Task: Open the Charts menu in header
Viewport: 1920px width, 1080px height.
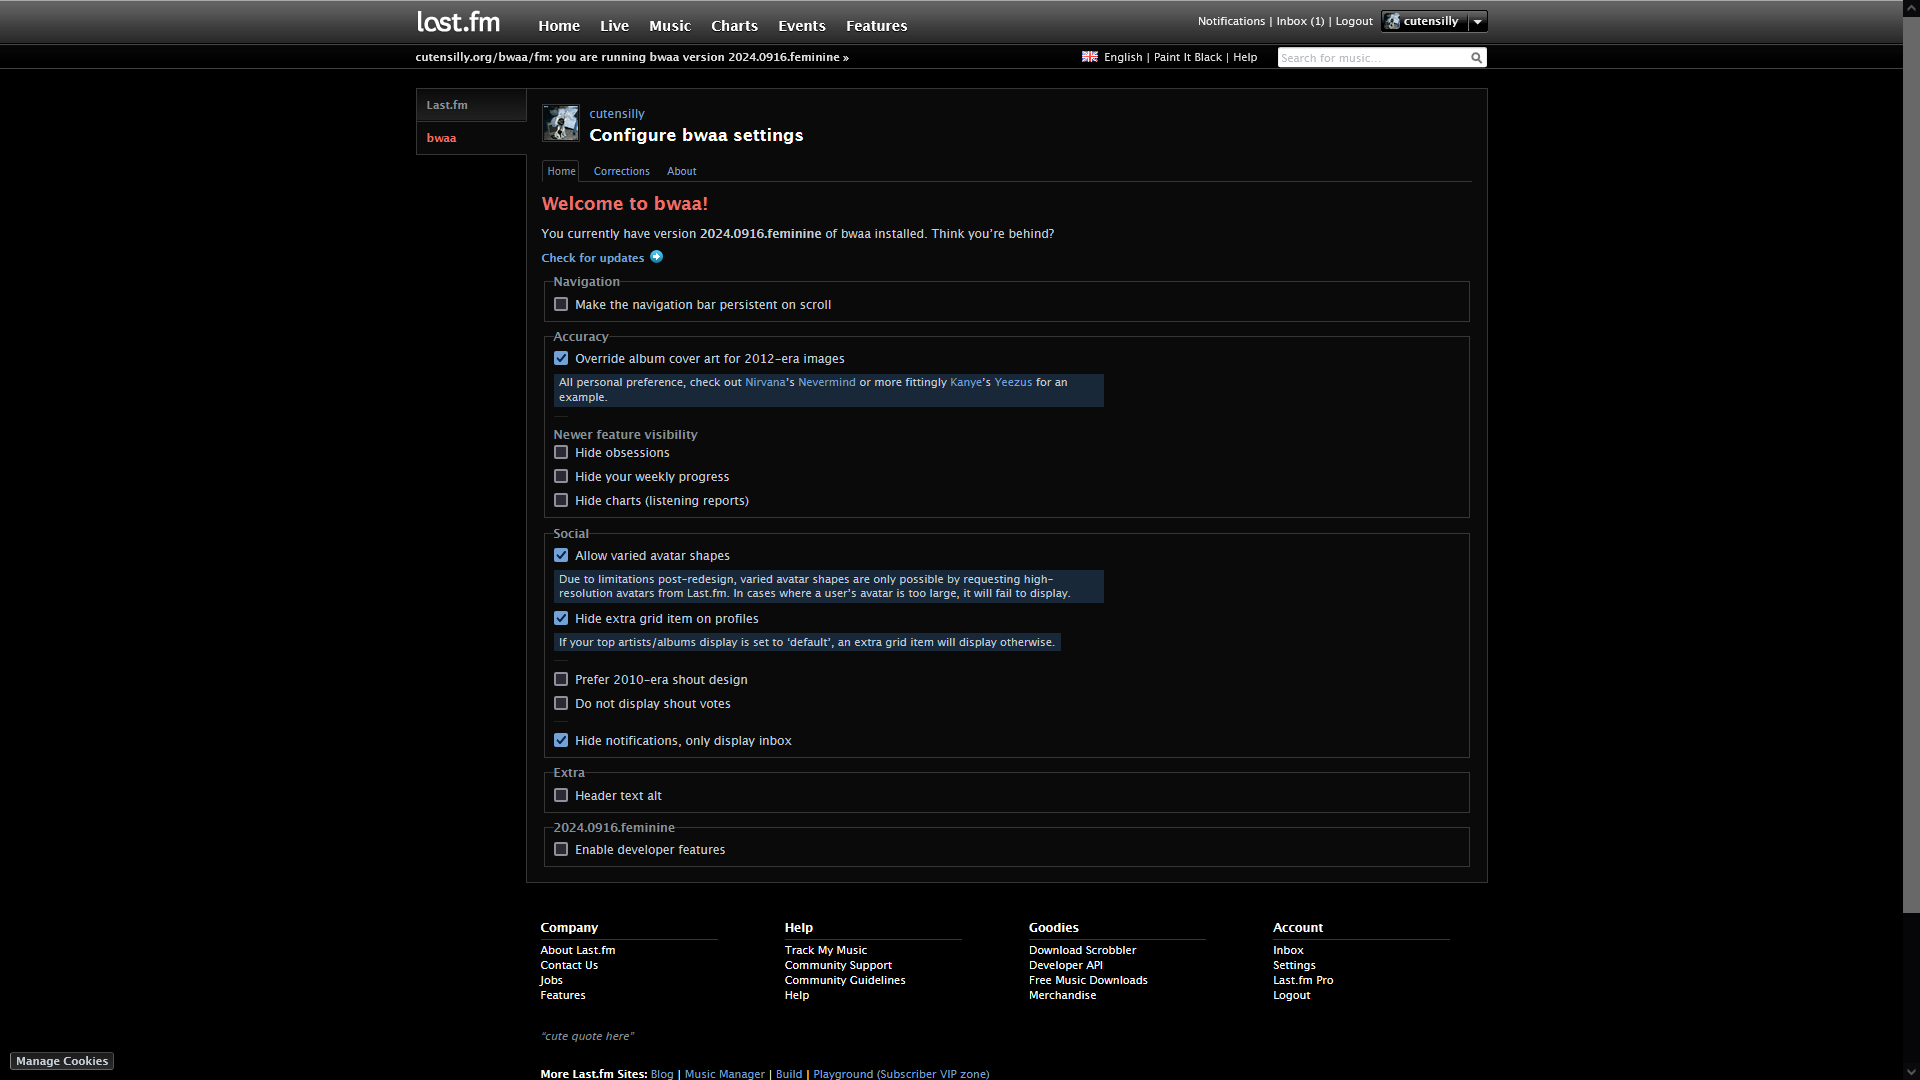Action: point(734,26)
